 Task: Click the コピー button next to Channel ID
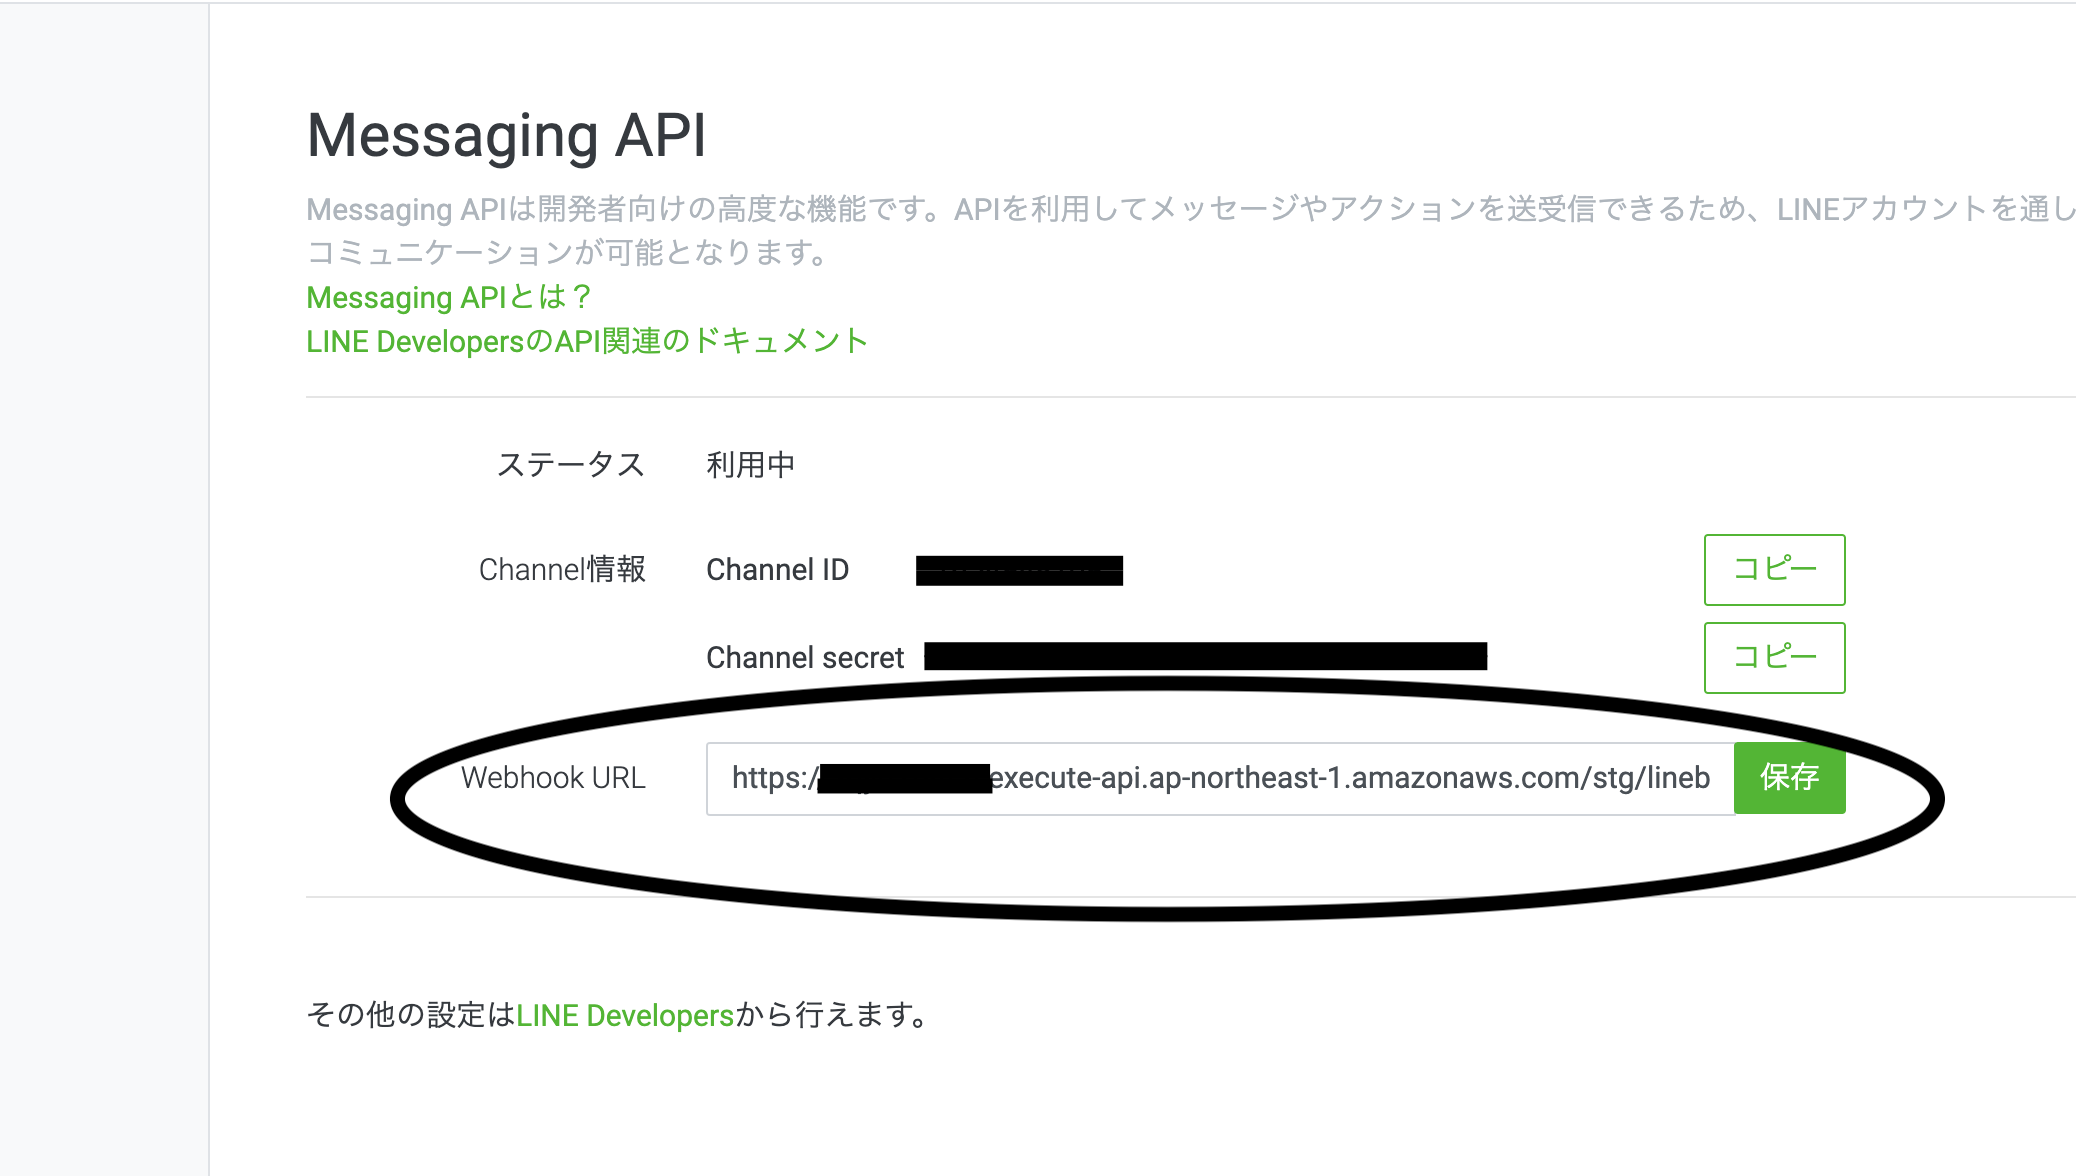[1772, 570]
